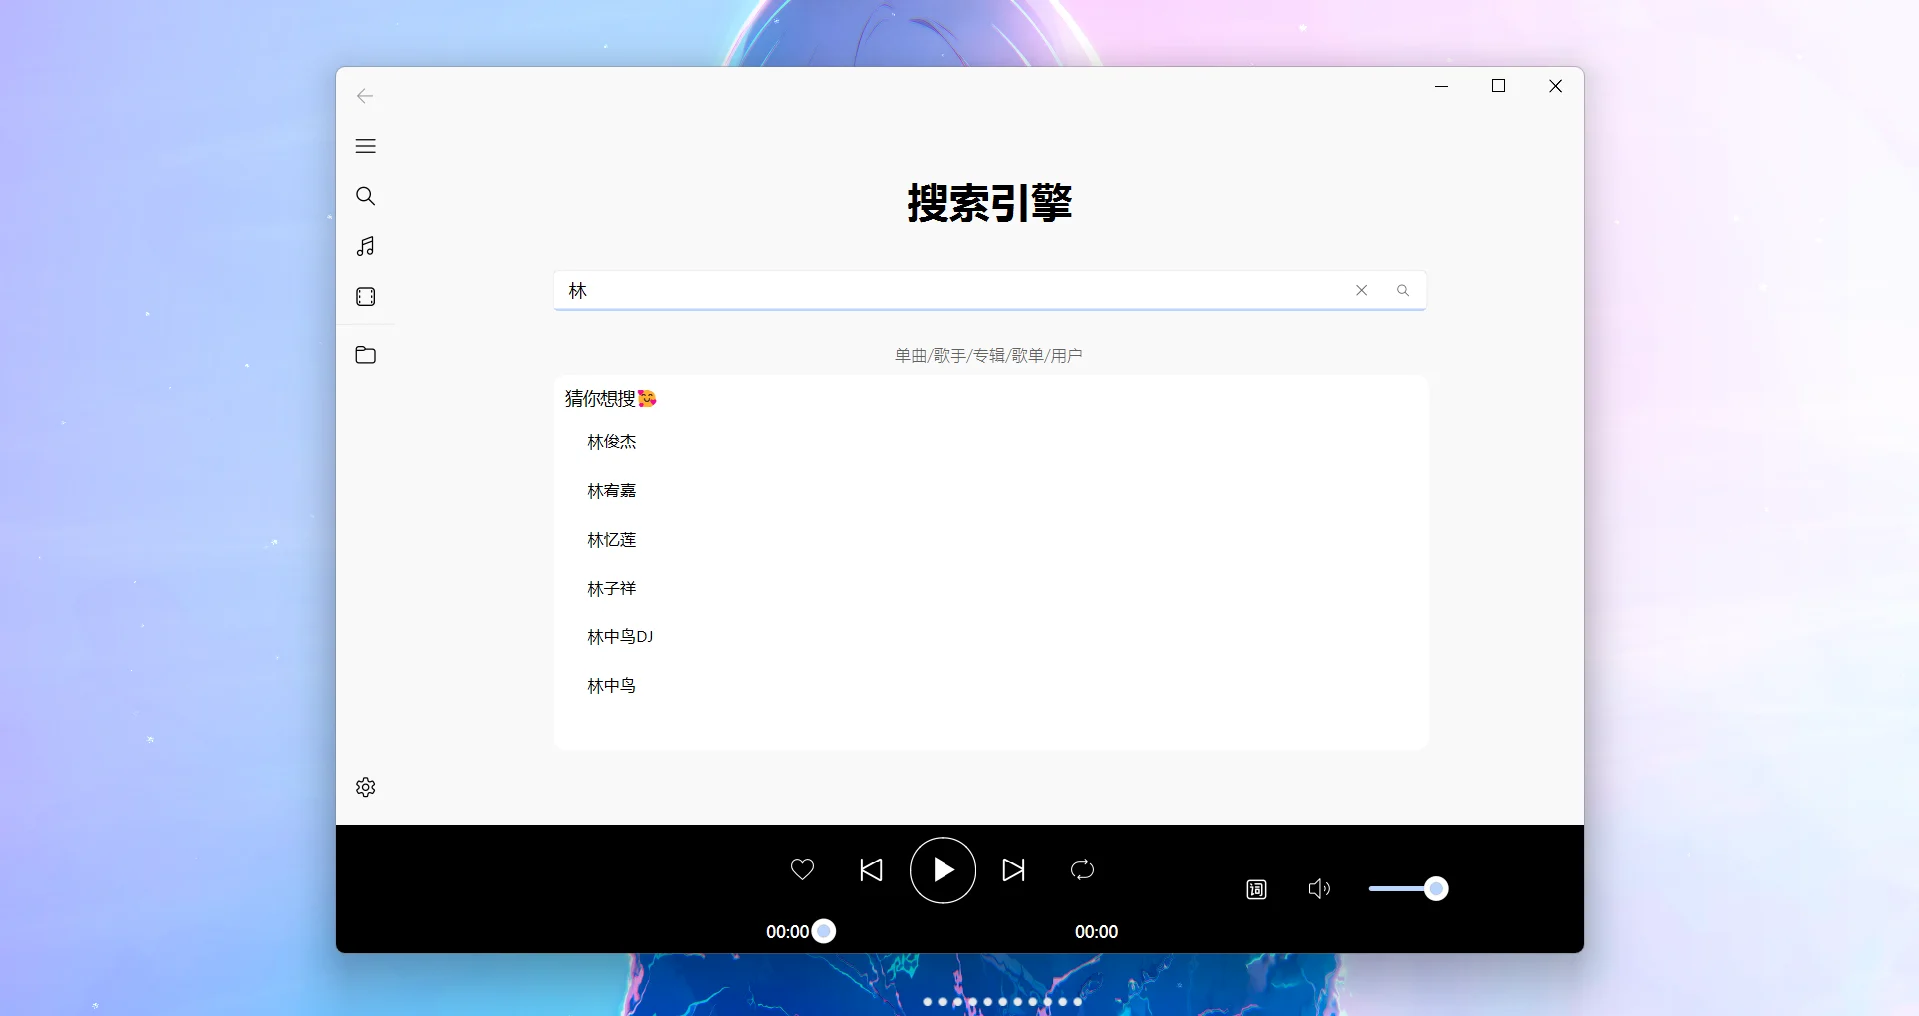
Task: Select suggestion 林子祥
Action: pos(611,588)
